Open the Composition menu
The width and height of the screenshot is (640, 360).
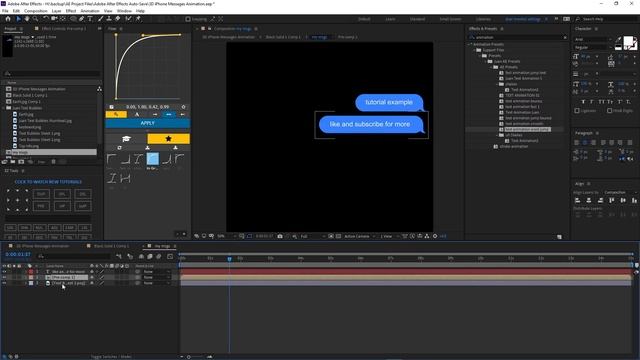36,11
